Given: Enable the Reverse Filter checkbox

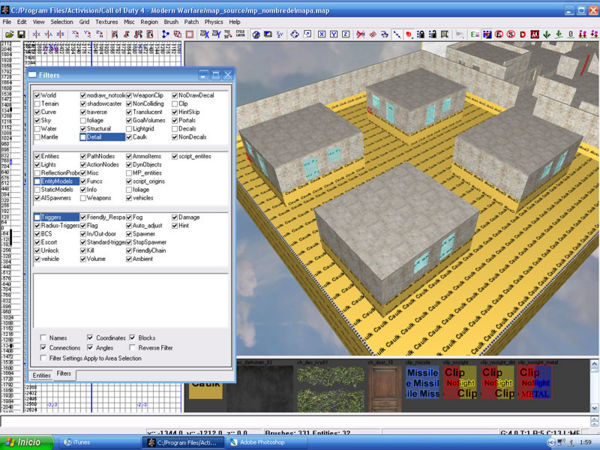Looking at the screenshot, I should click(x=132, y=347).
